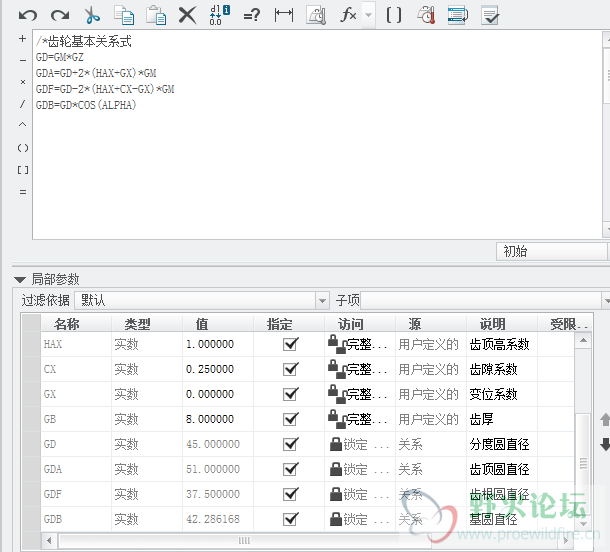Click horizontal scrollbar left arrow
The image size is (610, 552).
click(49, 540)
